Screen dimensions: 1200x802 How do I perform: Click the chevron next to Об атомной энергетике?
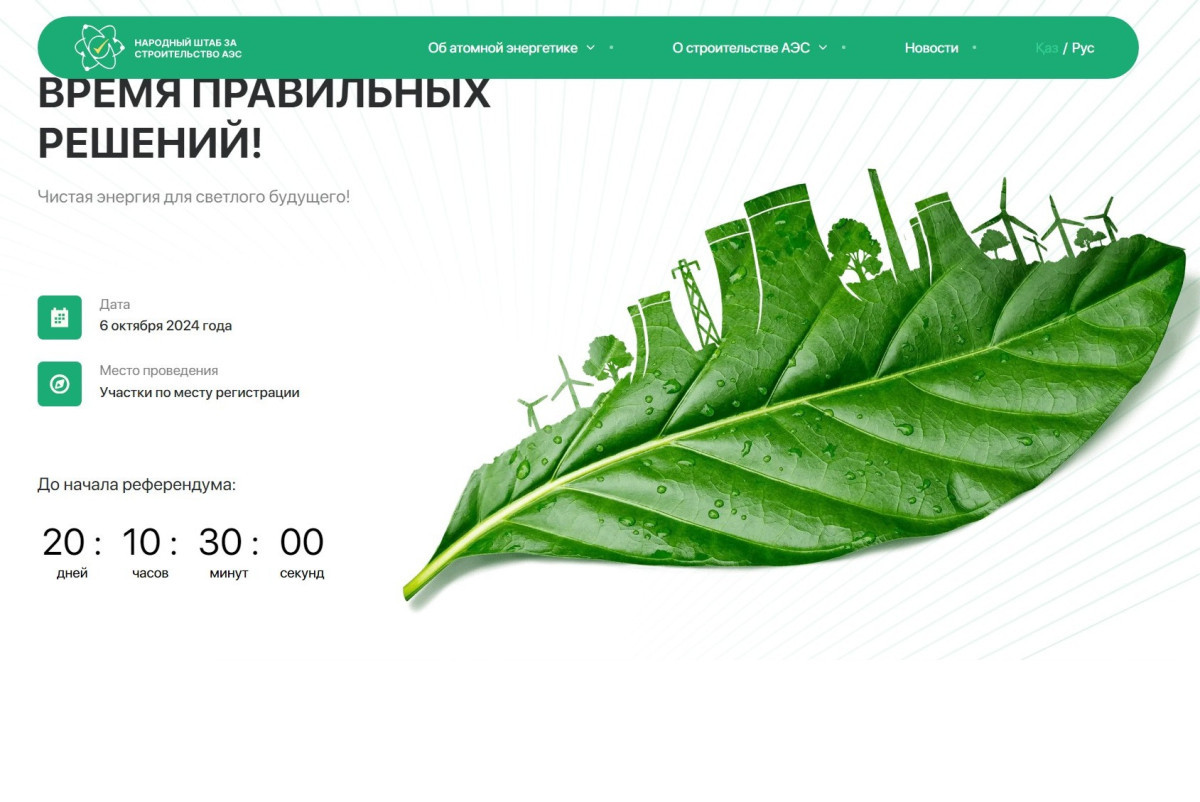point(589,46)
